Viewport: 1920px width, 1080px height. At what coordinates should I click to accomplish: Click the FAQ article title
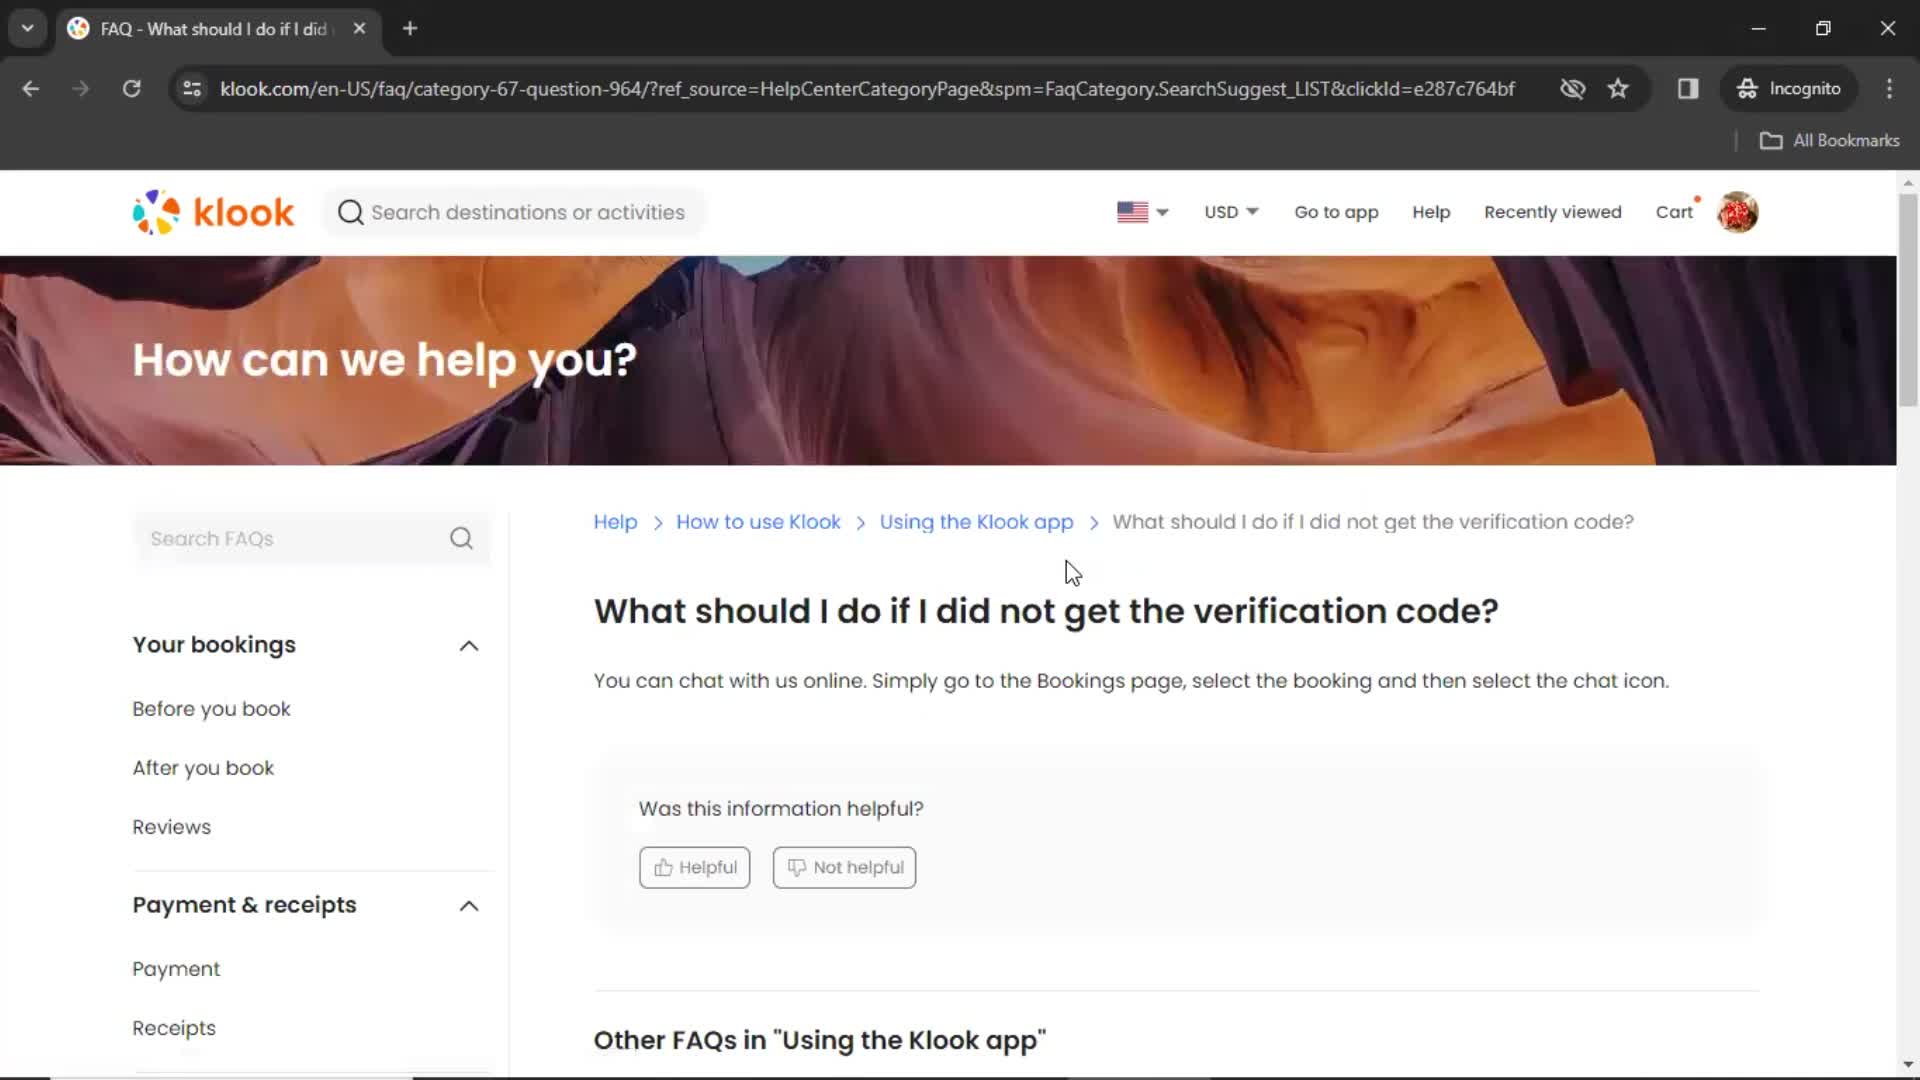(x=1046, y=611)
